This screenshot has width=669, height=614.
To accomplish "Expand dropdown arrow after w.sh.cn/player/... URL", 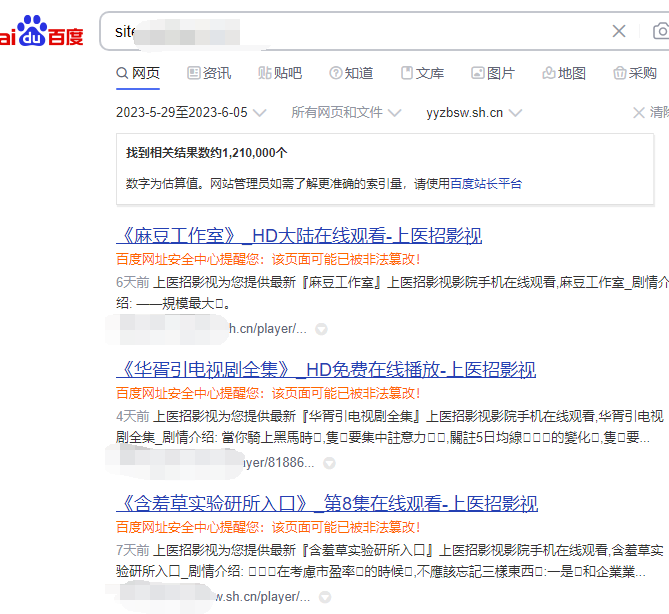I will tap(325, 597).
